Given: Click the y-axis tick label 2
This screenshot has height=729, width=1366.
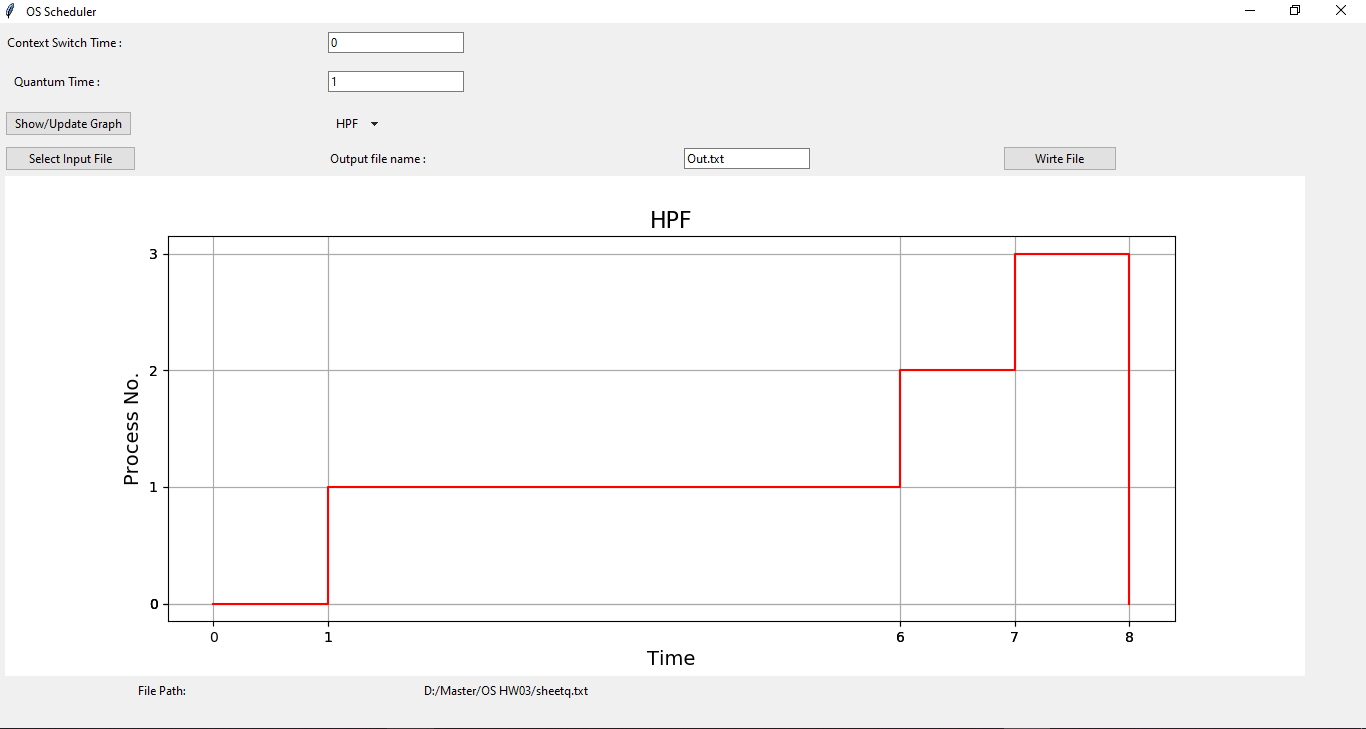Looking at the screenshot, I should [x=154, y=370].
